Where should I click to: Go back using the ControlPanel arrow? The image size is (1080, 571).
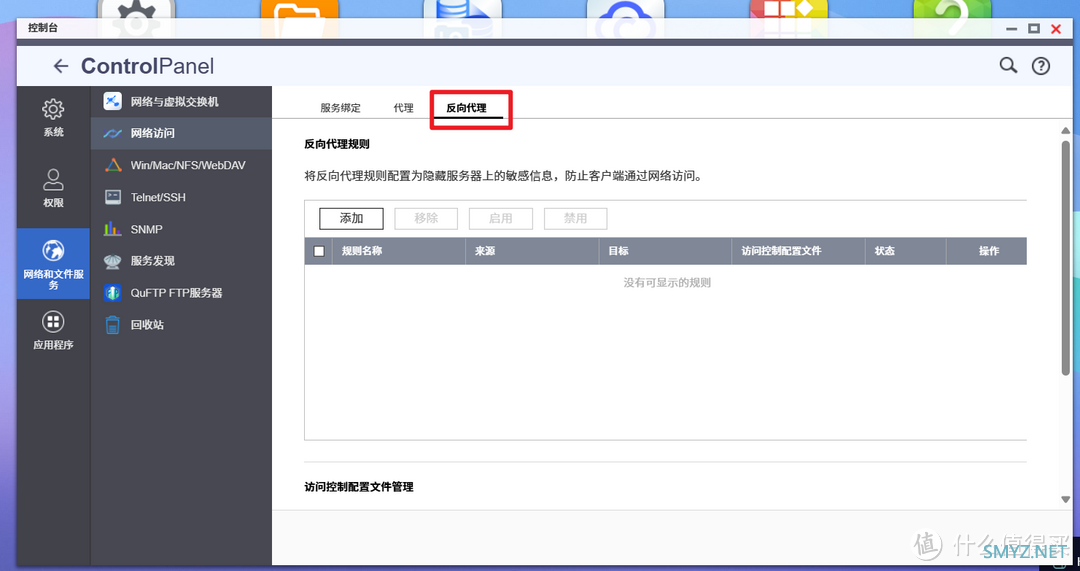click(61, 66)
